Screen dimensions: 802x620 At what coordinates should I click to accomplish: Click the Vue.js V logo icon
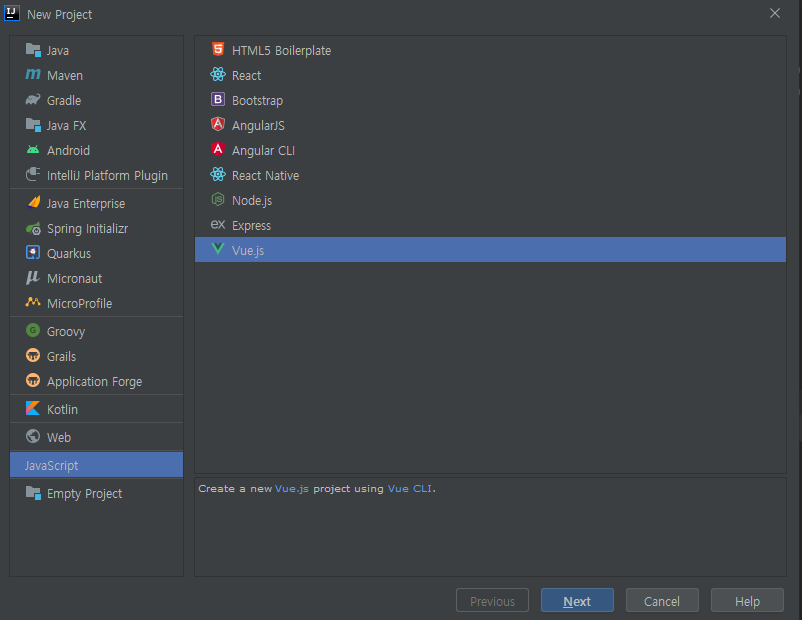tap(218, 249)
